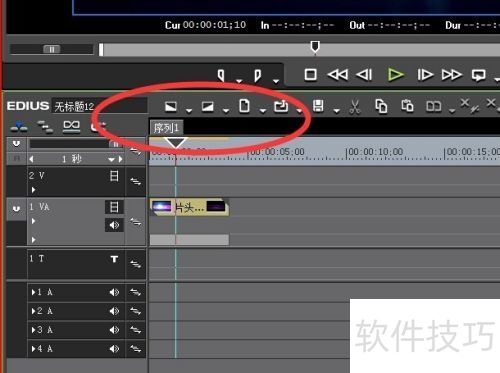The width and height of the screenshot is (500, 373).
Task: Start playback with the green Play button
Action: [x=396, y=75]
